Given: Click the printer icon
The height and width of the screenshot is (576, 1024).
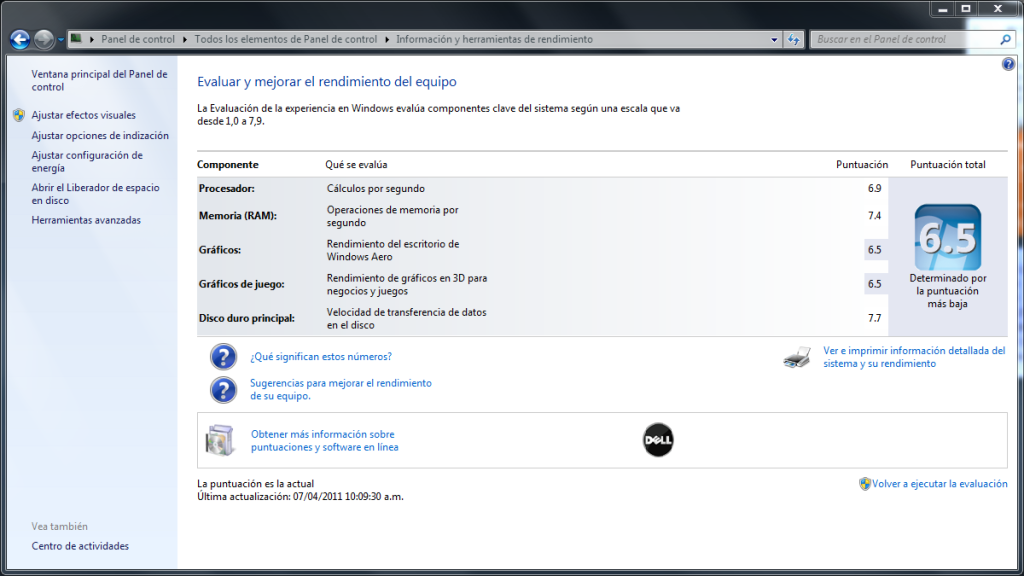Looking at the screenshot, I should click(x=797, y=357).
